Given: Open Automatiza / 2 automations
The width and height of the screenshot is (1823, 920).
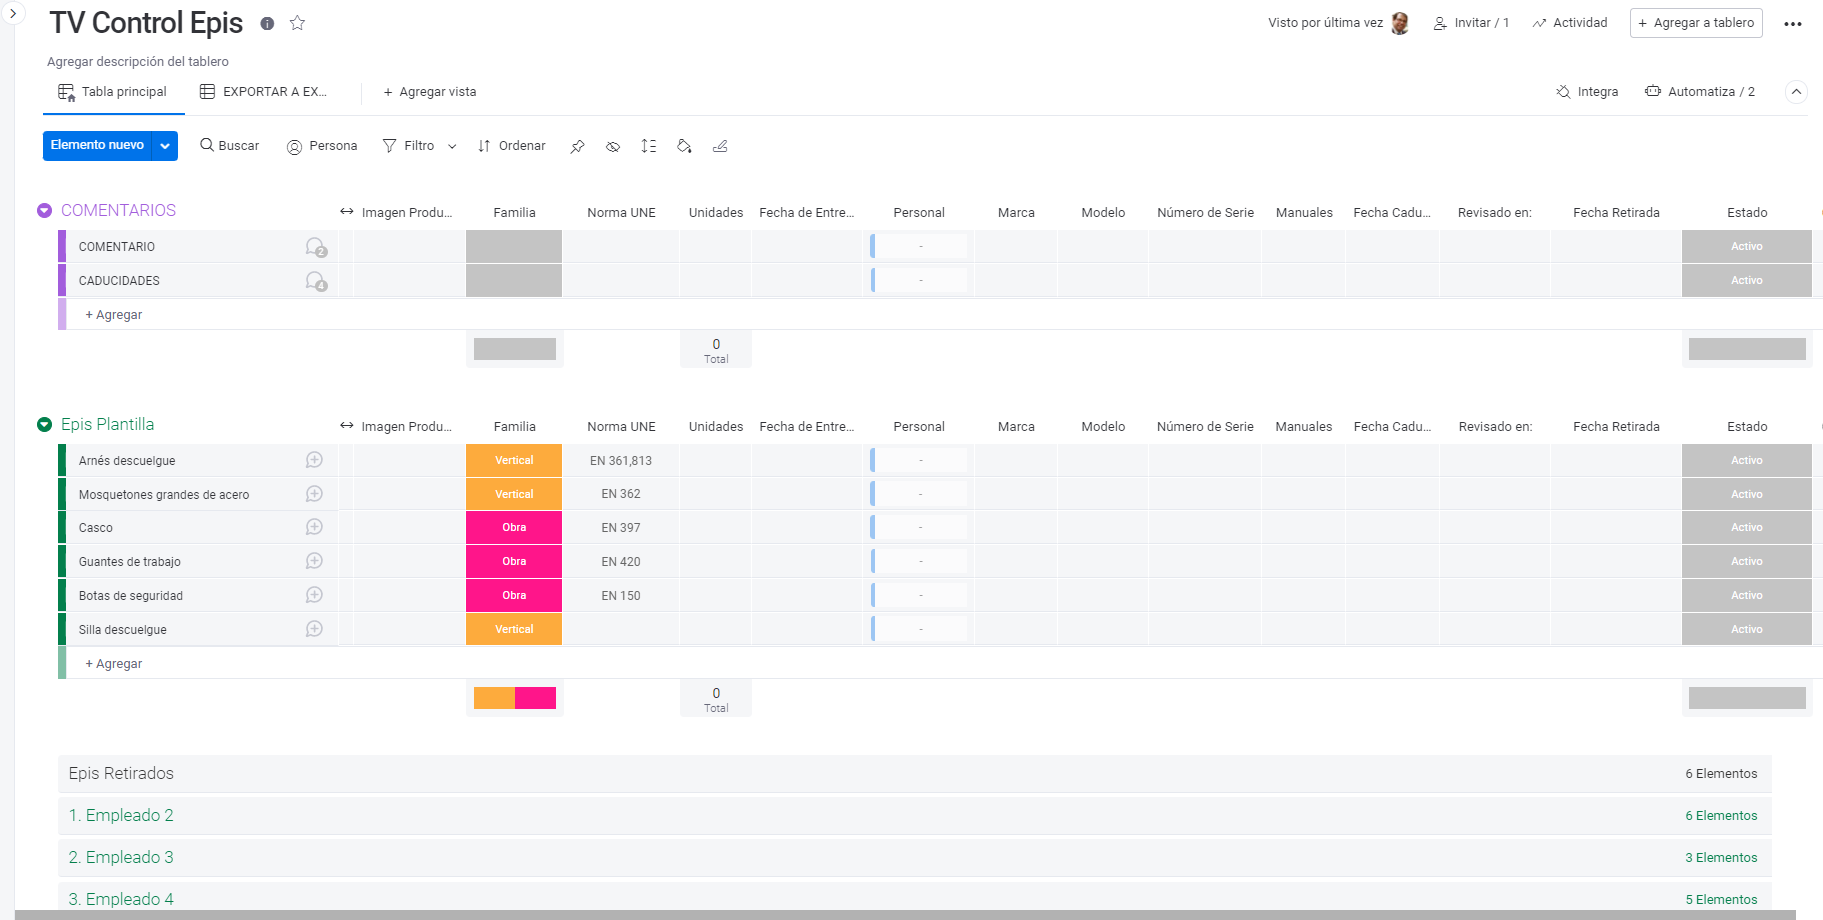Looking at the screenshot, I should tap(1700, 92).
